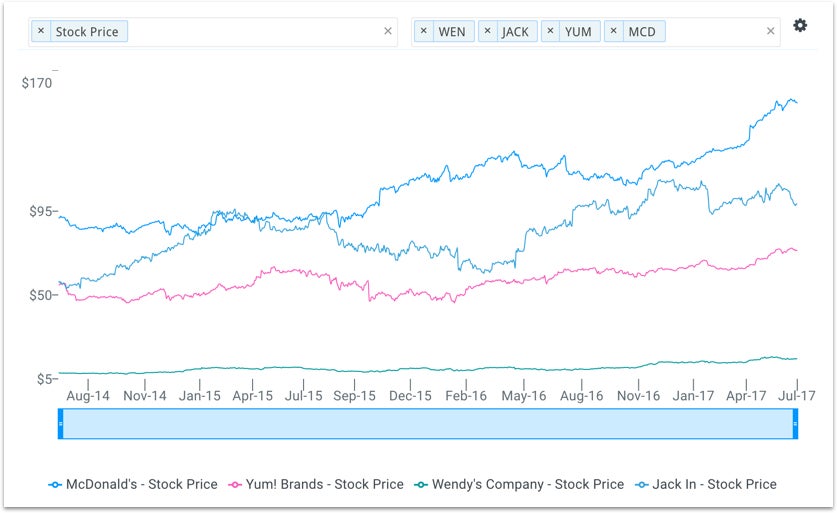Screen dimensions: 837x513
Task: Click the $170 y-axis label
Action: (x=37, y=83)
